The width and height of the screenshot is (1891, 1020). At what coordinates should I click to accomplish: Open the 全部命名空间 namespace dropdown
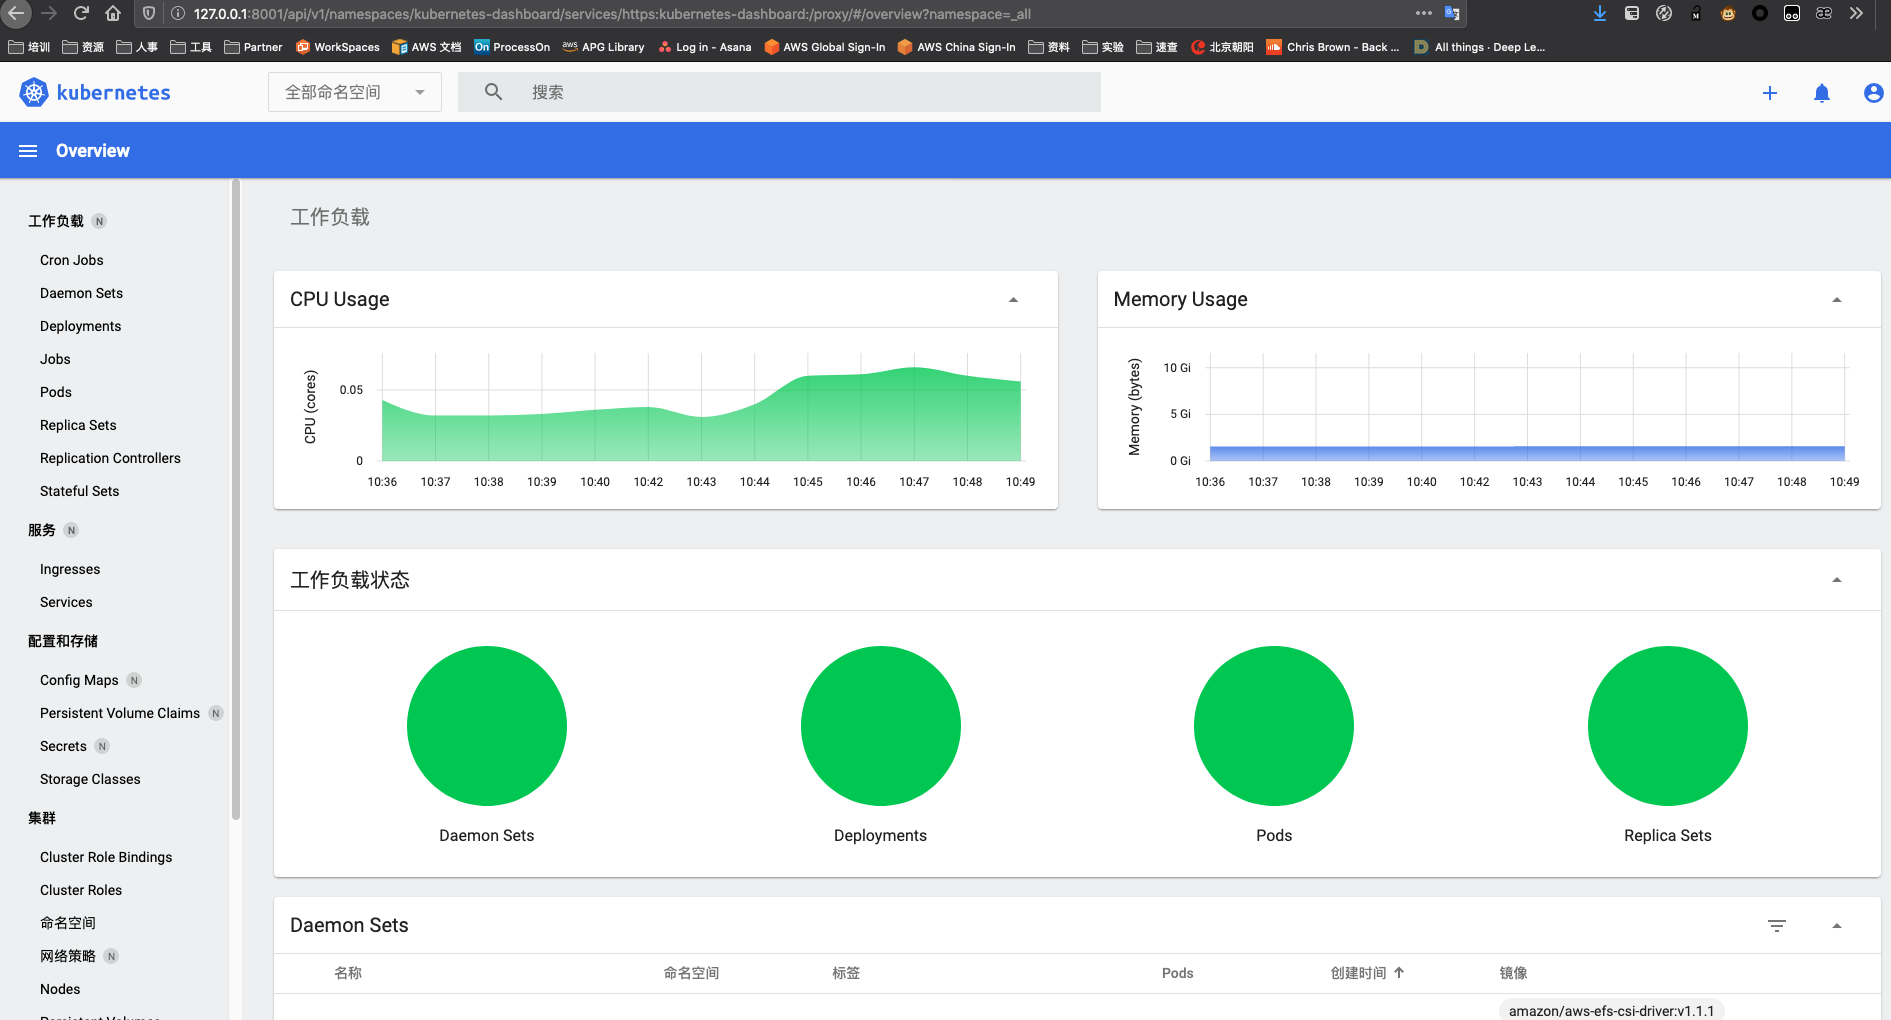pyautogui.click(x=354, y=92)
